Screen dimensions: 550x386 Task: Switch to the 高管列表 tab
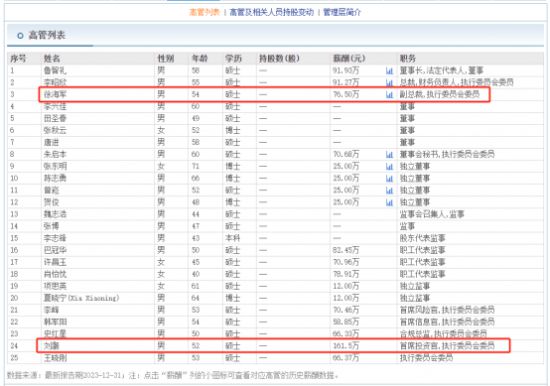click(x=204, y=12)
